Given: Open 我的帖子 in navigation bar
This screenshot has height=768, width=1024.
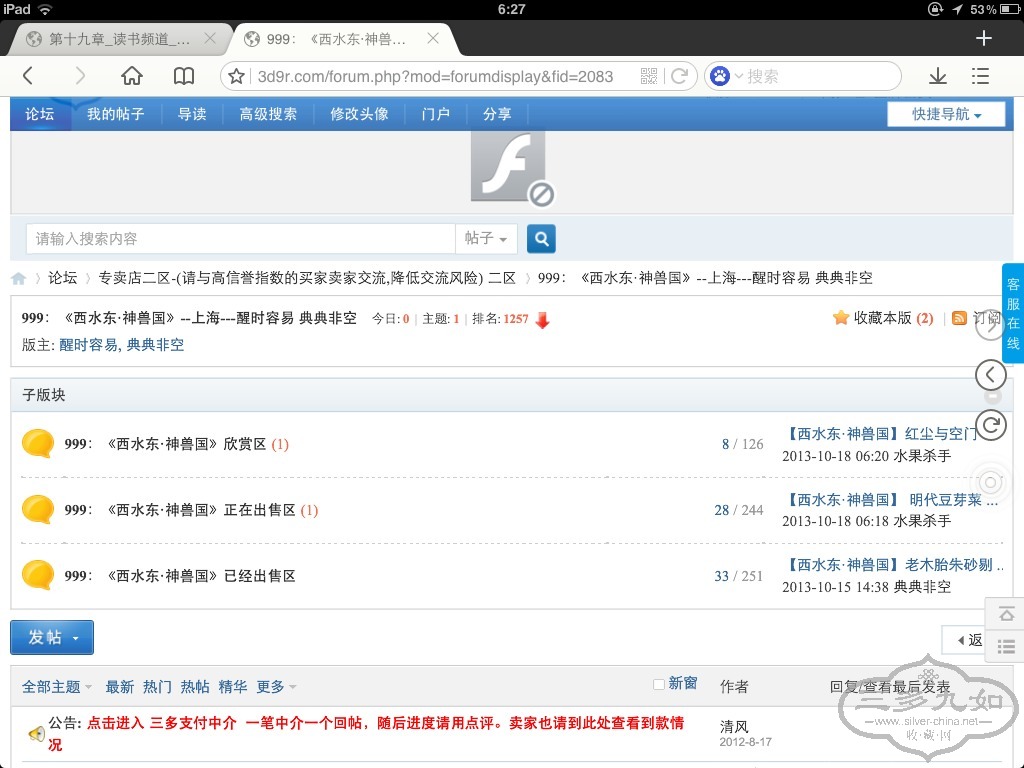Looking at the screenshot, I should point(116,114).
